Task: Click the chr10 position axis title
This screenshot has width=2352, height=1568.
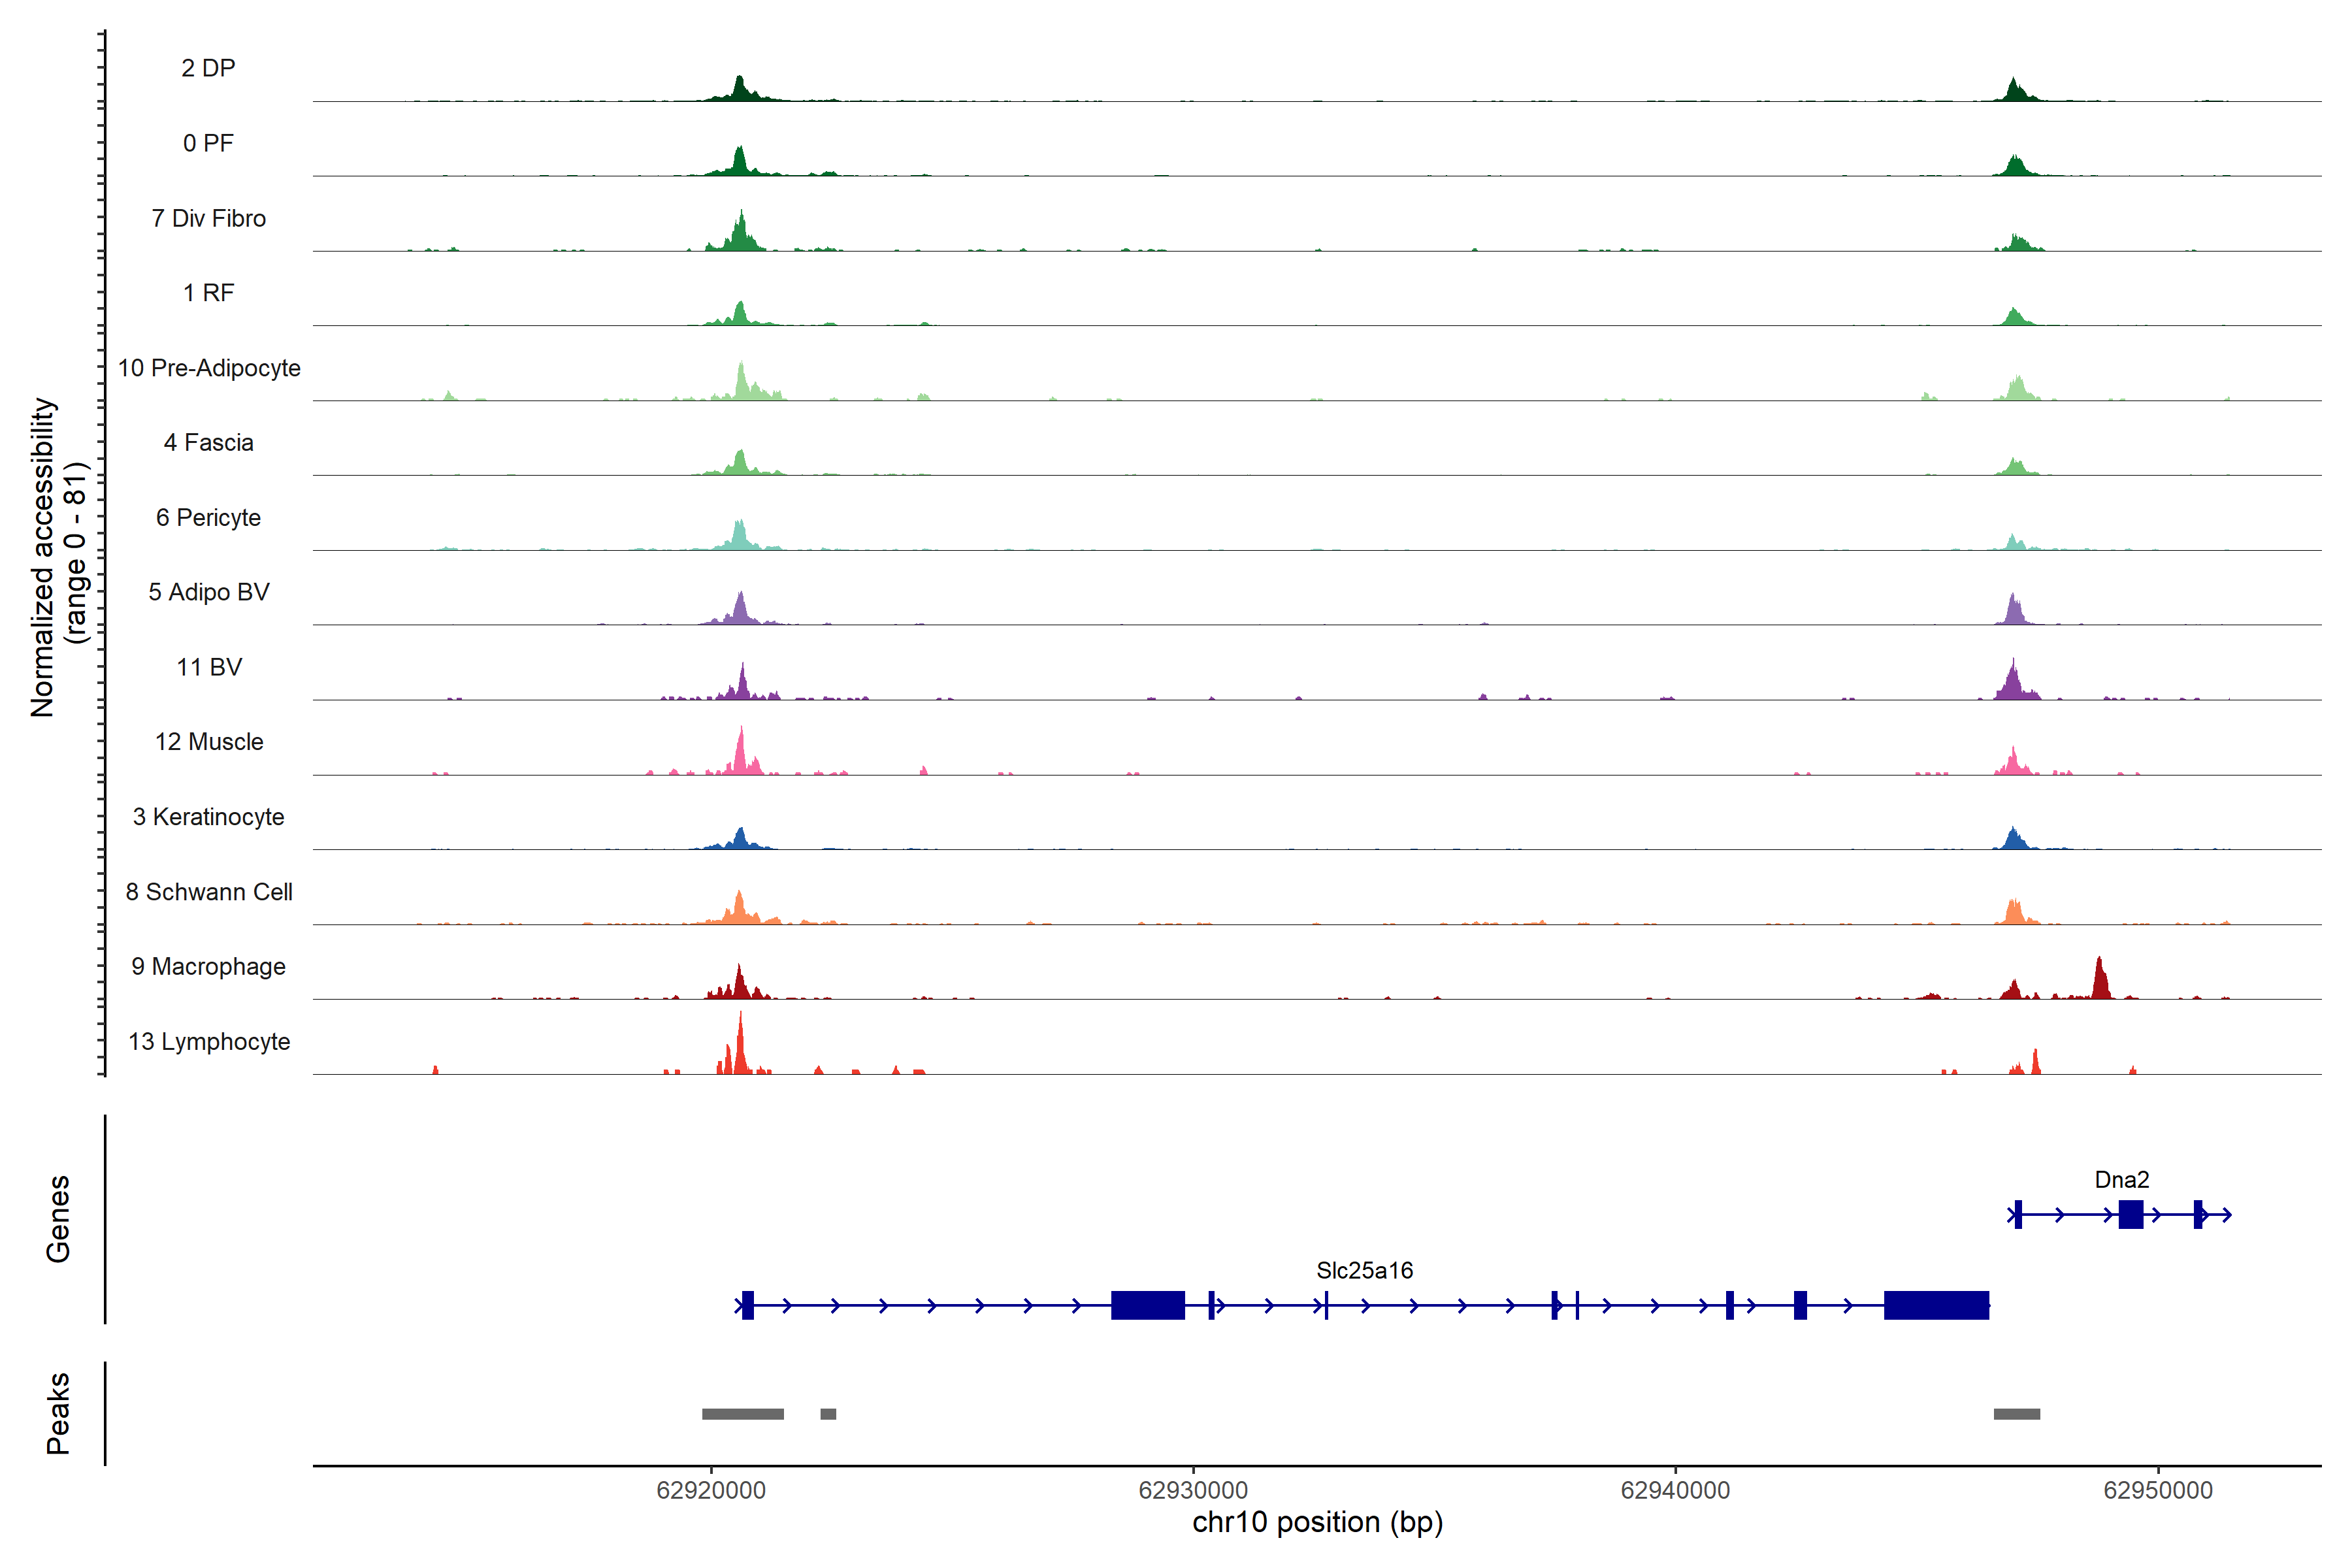Action: tap(1317, 1523)
